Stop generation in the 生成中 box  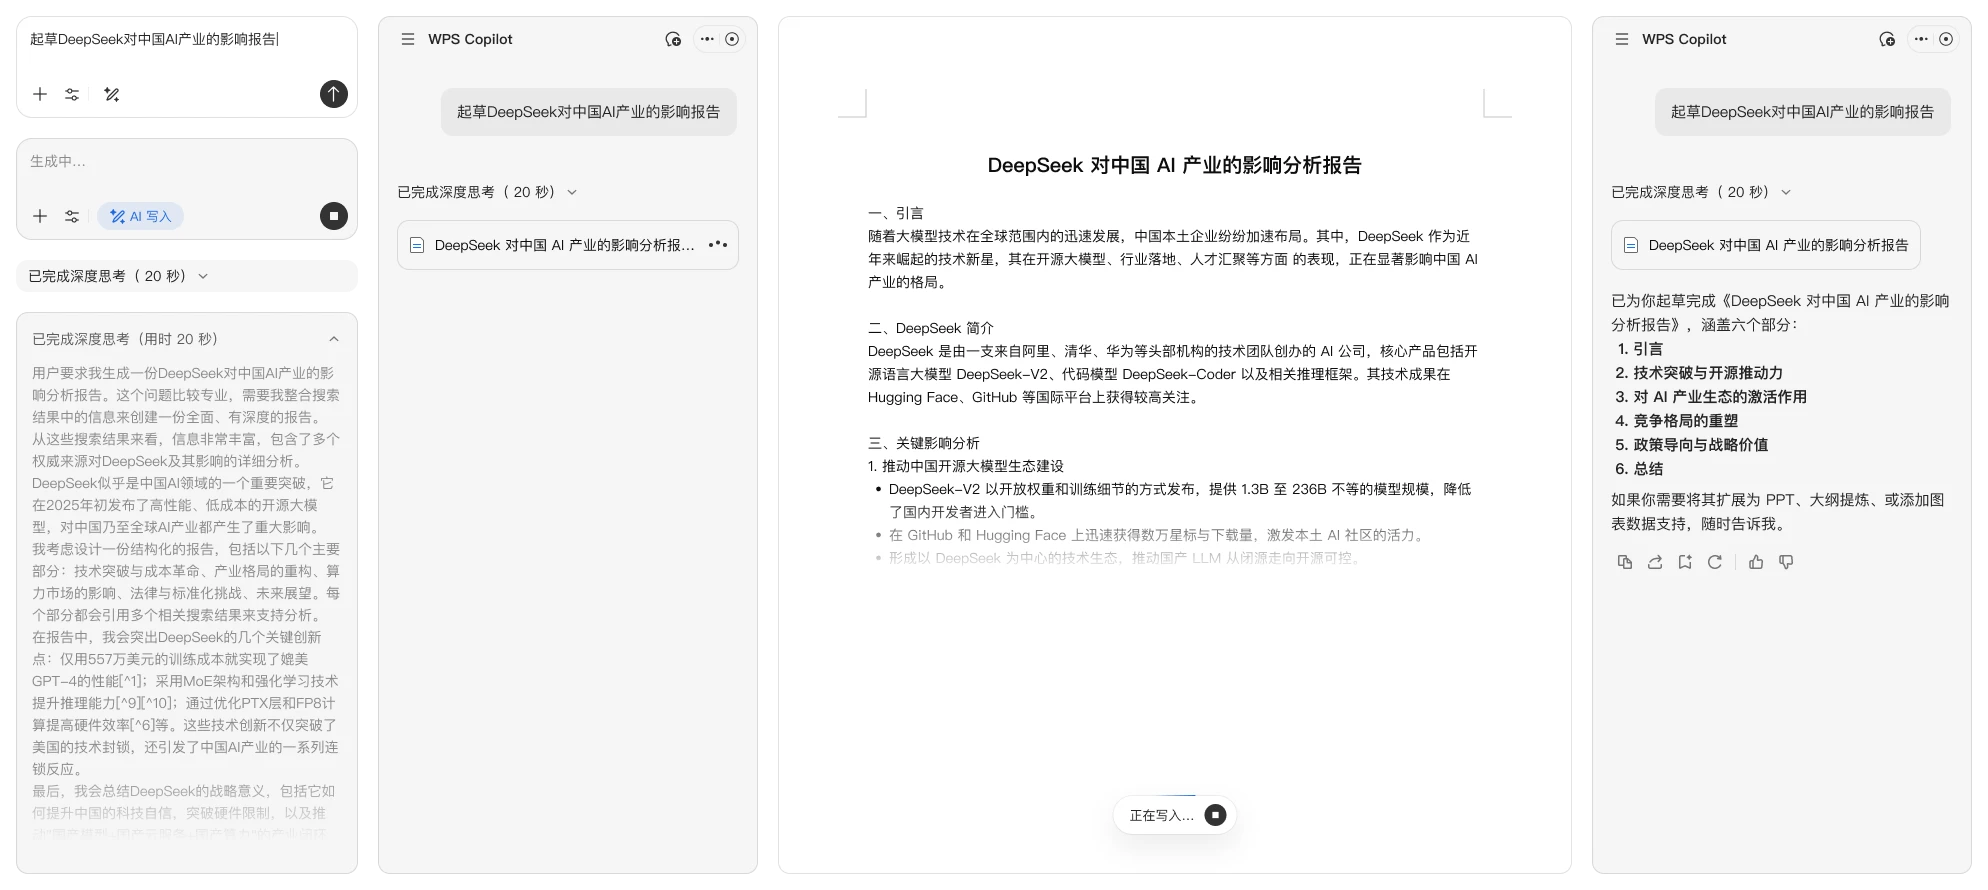pos(334,216)
